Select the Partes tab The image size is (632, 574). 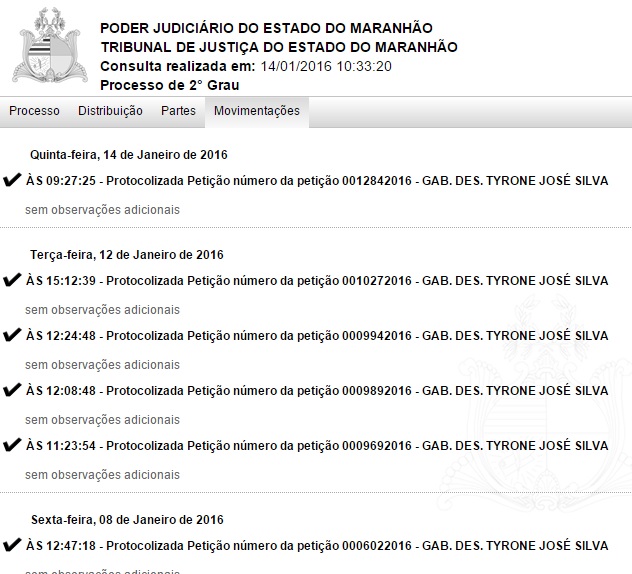point(178,111)
